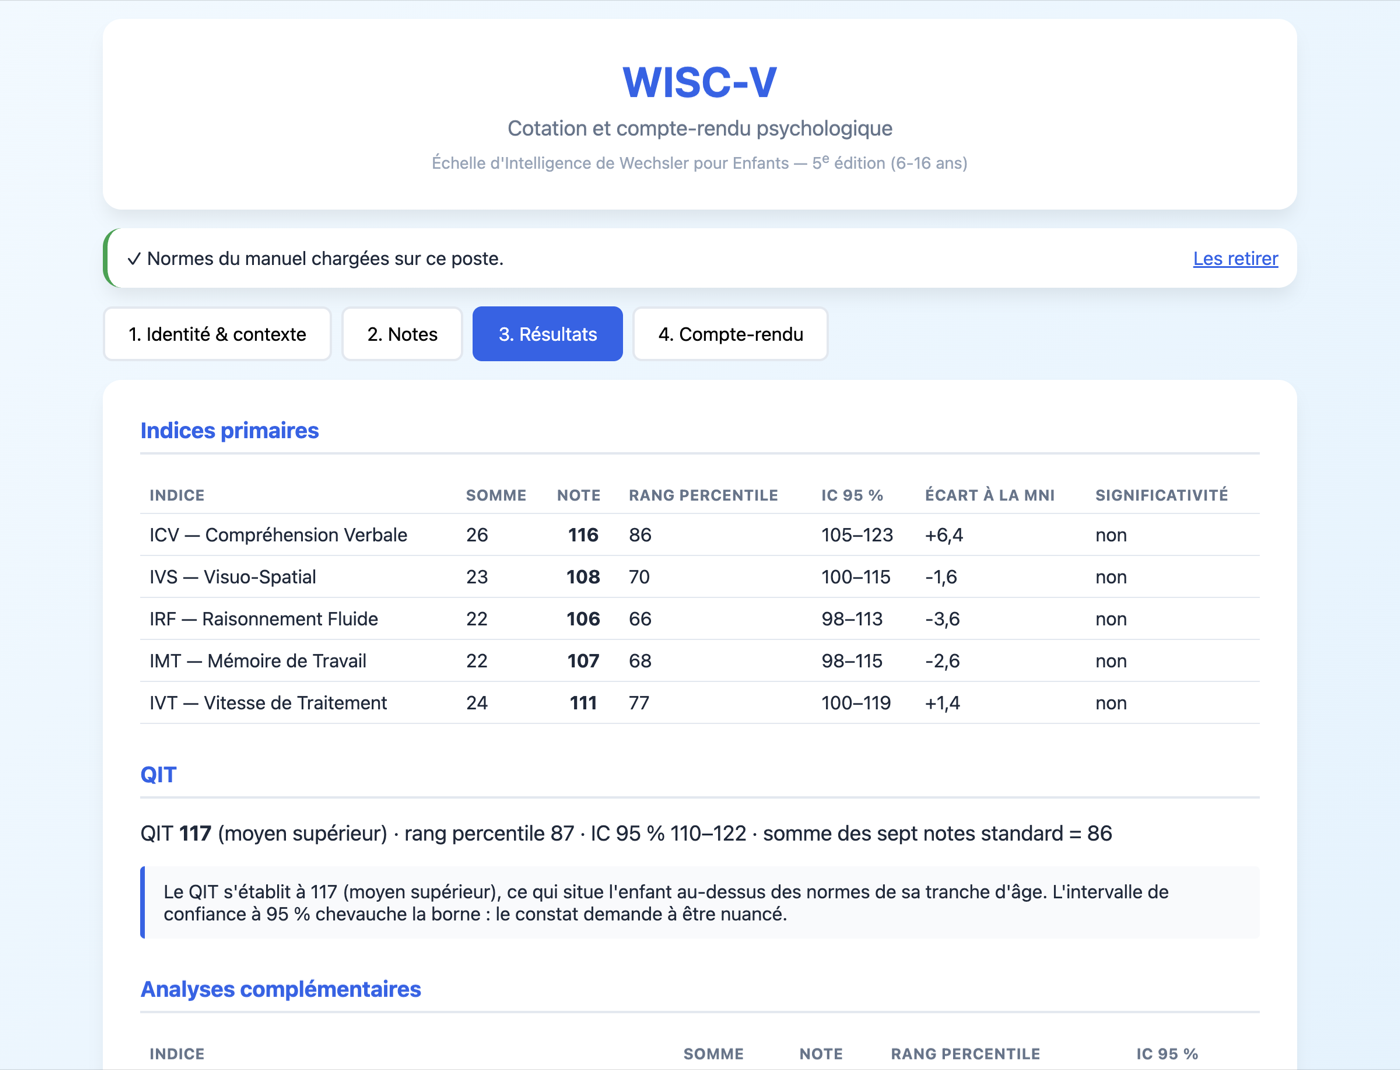Screen dimensions: 1400x1070
Task: Select the '3. Résultats' tab
Action: tap(548, 334)
